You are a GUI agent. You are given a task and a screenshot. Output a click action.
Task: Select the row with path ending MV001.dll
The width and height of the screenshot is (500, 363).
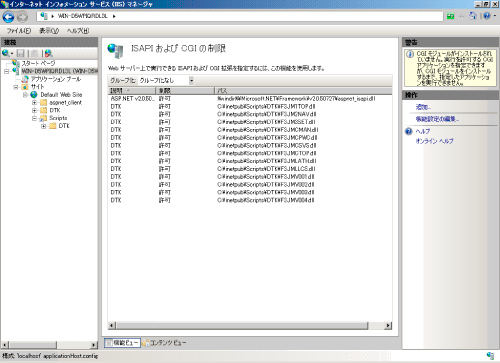(250, 177)
